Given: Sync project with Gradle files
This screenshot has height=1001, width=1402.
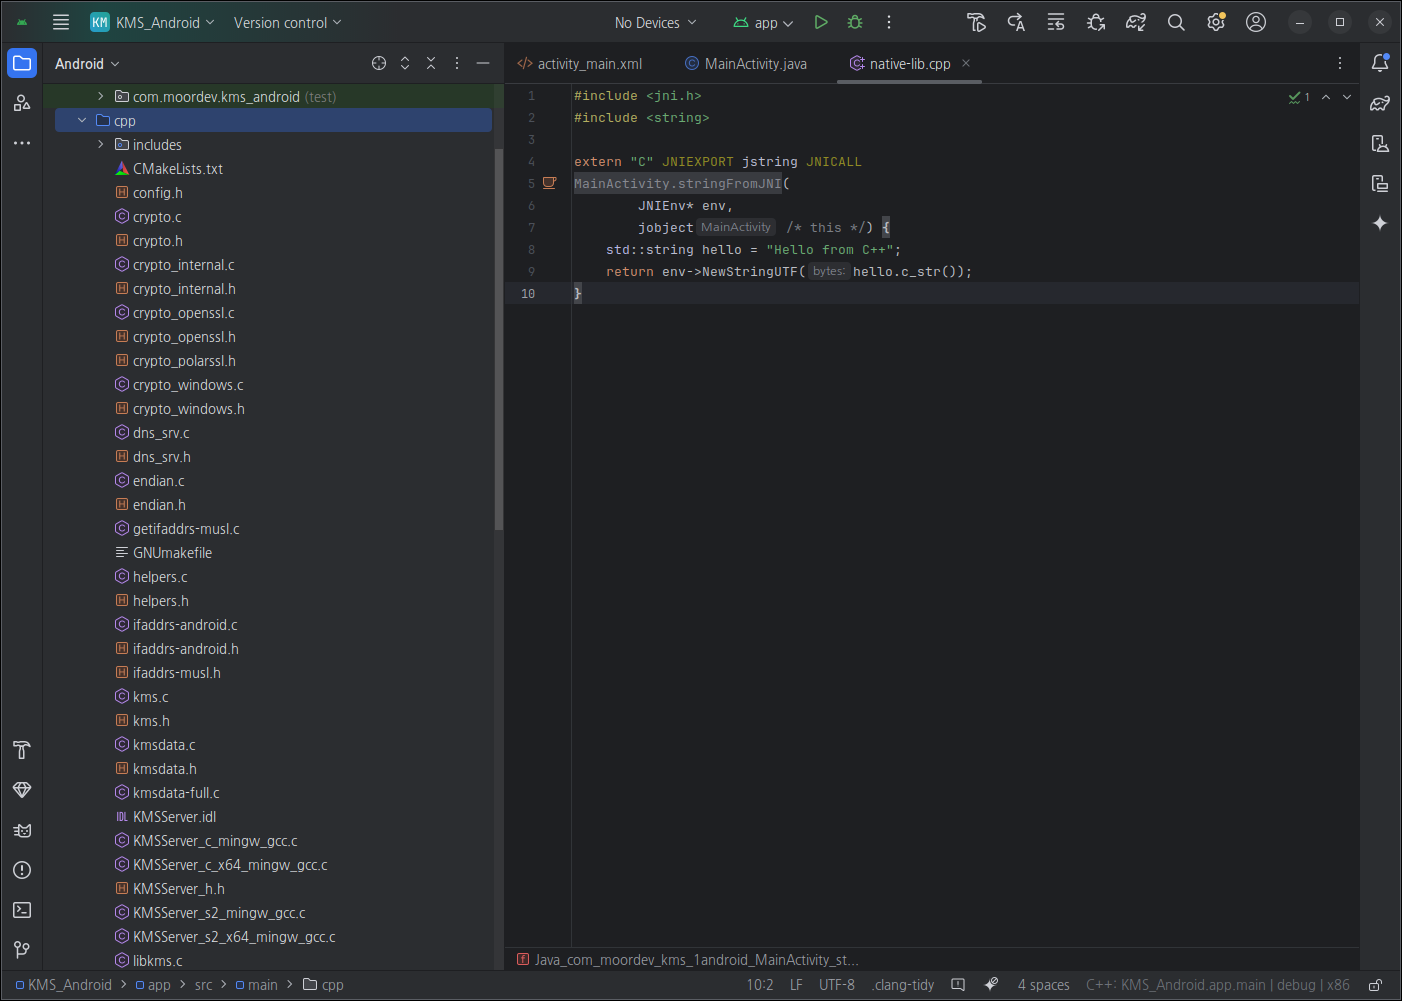Looking at the screenshot, I should [1136, 22].
